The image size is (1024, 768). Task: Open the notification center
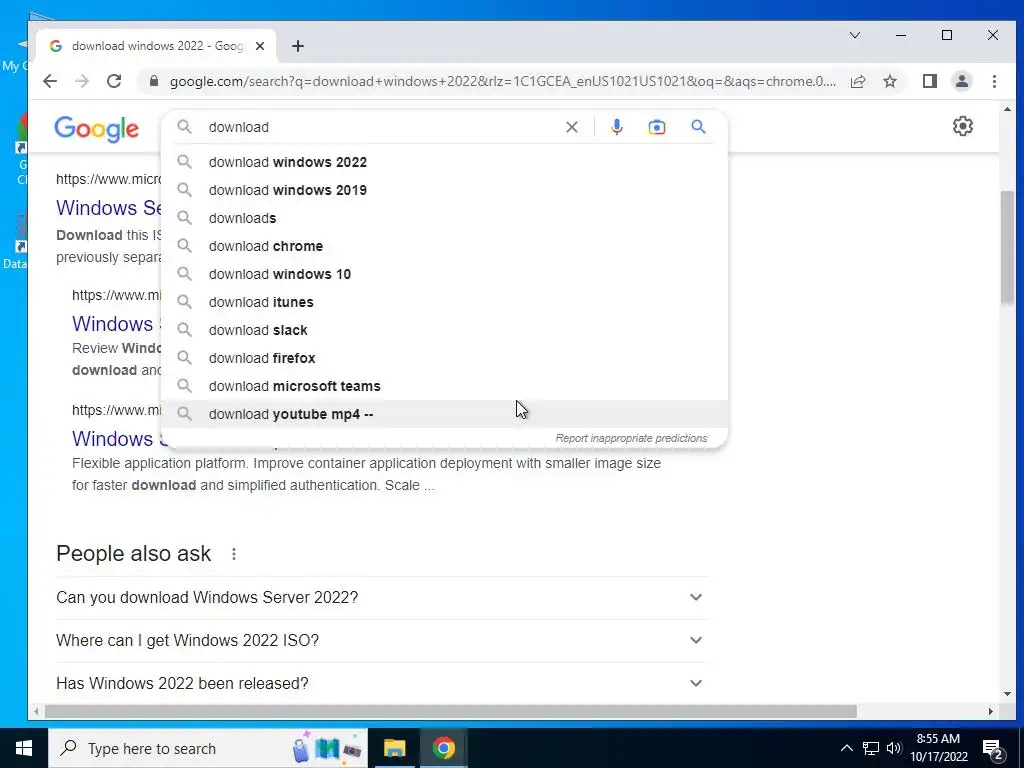992,748
